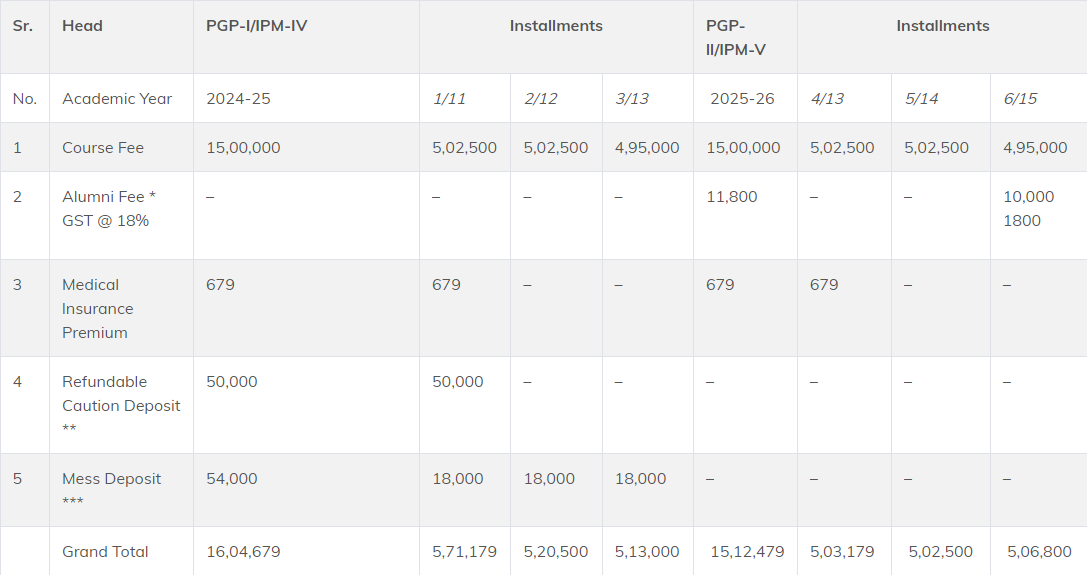
Task: Click the Course Fee row label
Action: pos(103,148)
